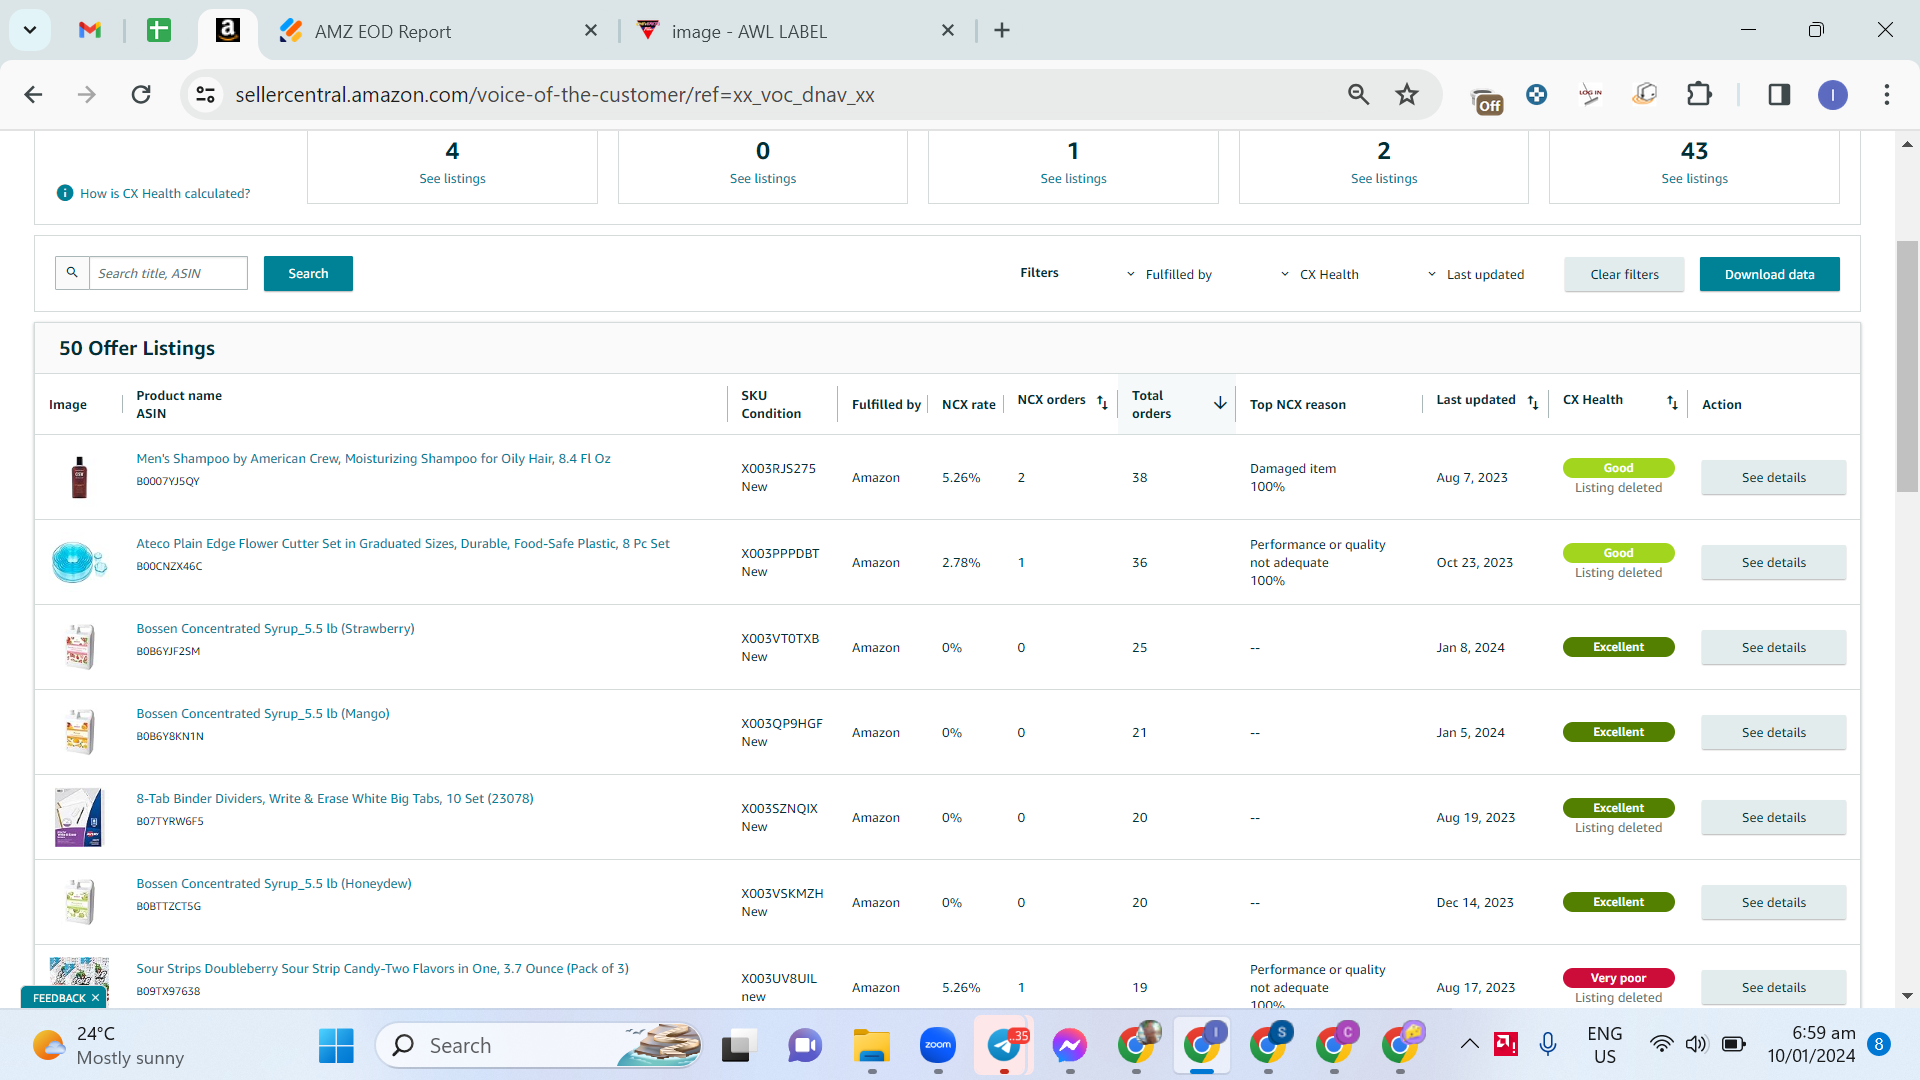1920x1080 pixels.
Task: Click the Men's Shampoo product thumbnail
Action: (x=79, y=477)
